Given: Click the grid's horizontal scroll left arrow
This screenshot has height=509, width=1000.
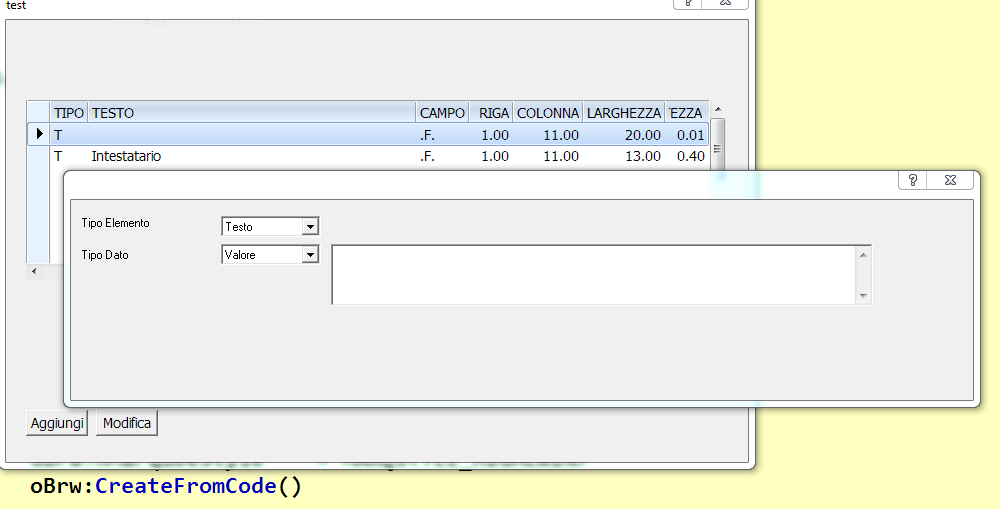Looking at the screenshot, I should tap(34, 271).
